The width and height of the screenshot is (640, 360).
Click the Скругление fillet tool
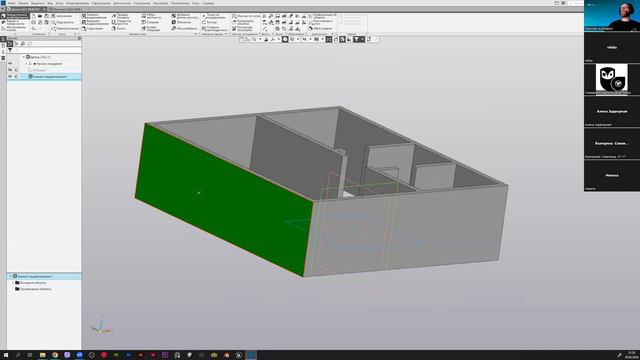[x=92, y=29]
